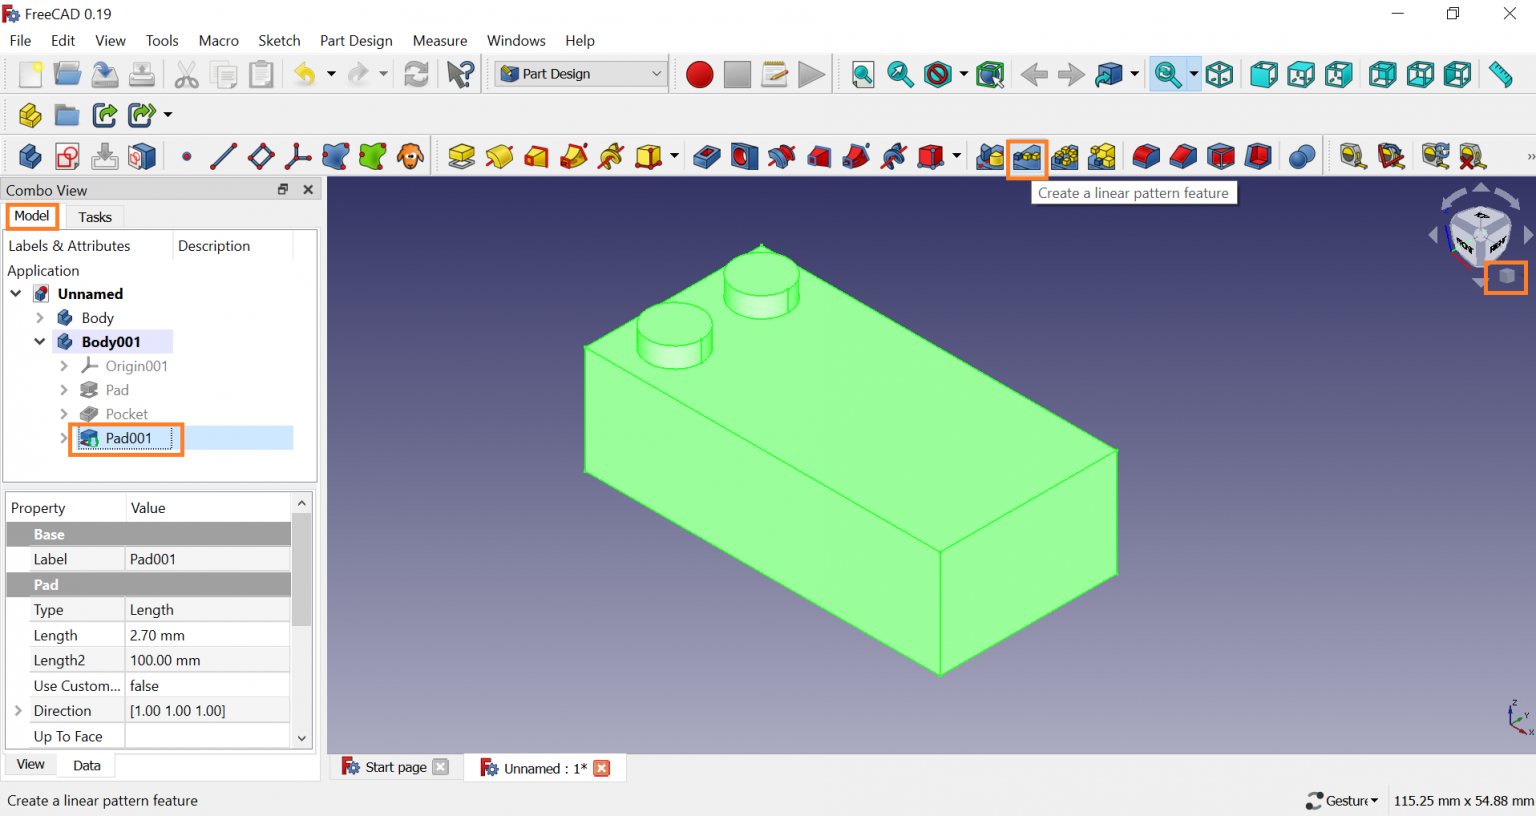Click the Fit all content icon
This screenshot has height=816, width=1536.
(862, 75)
